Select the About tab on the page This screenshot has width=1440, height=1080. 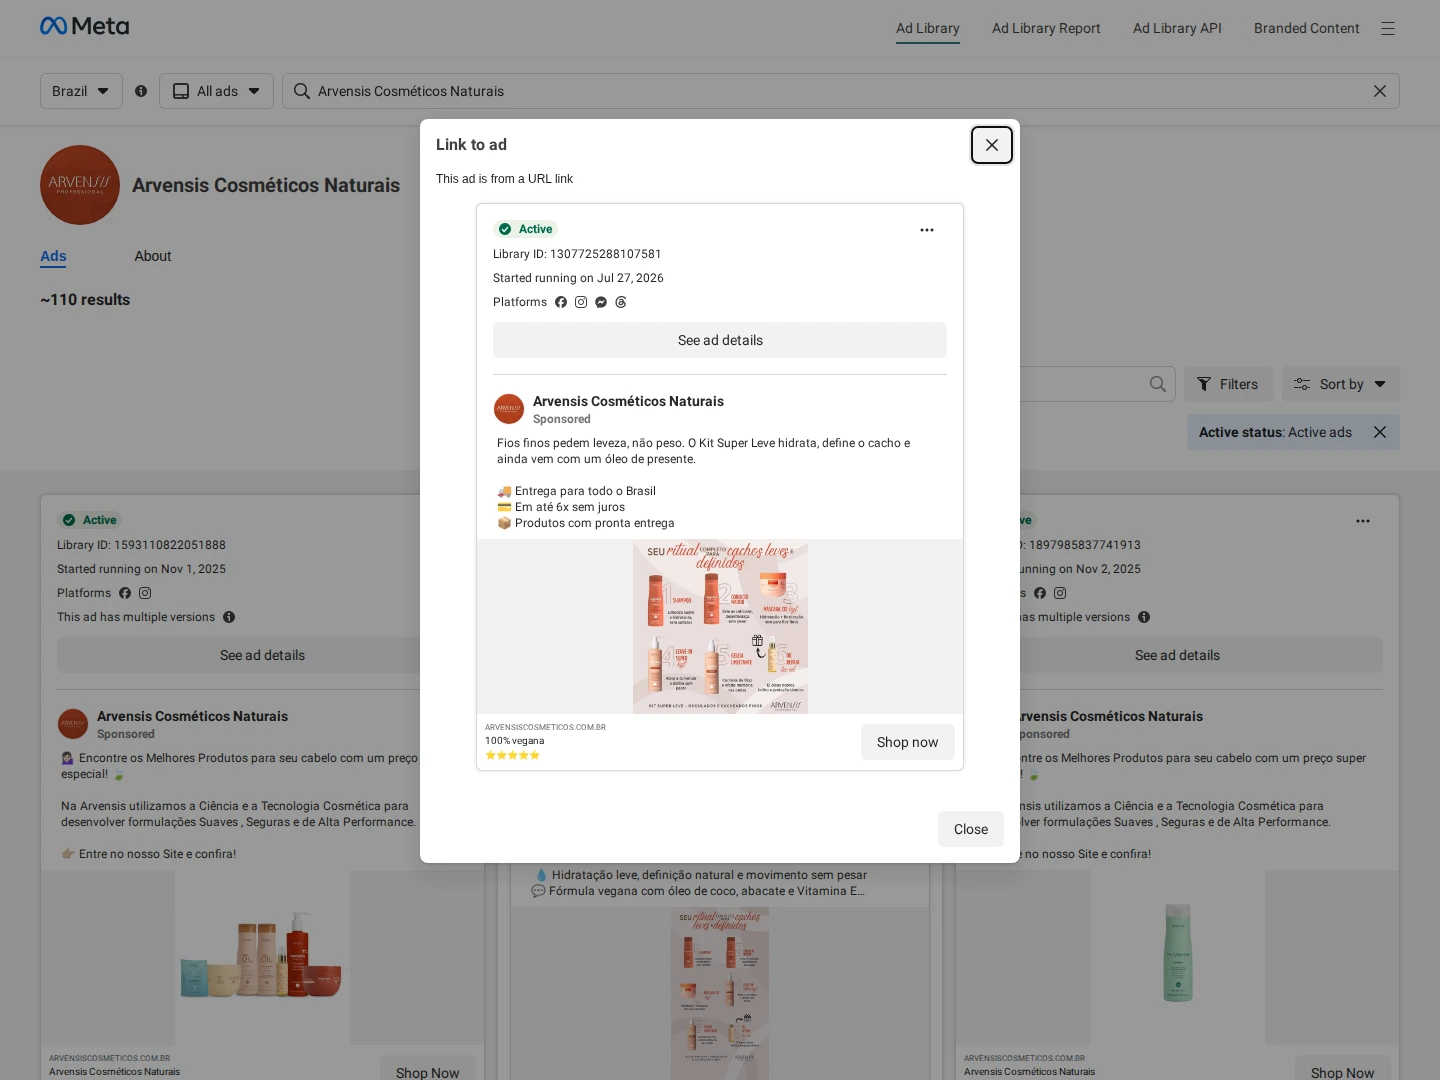tap(153, 257)
